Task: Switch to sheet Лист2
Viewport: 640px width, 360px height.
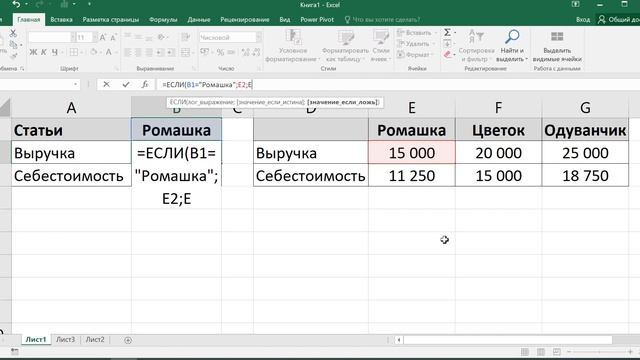Action: pos(95,340)
